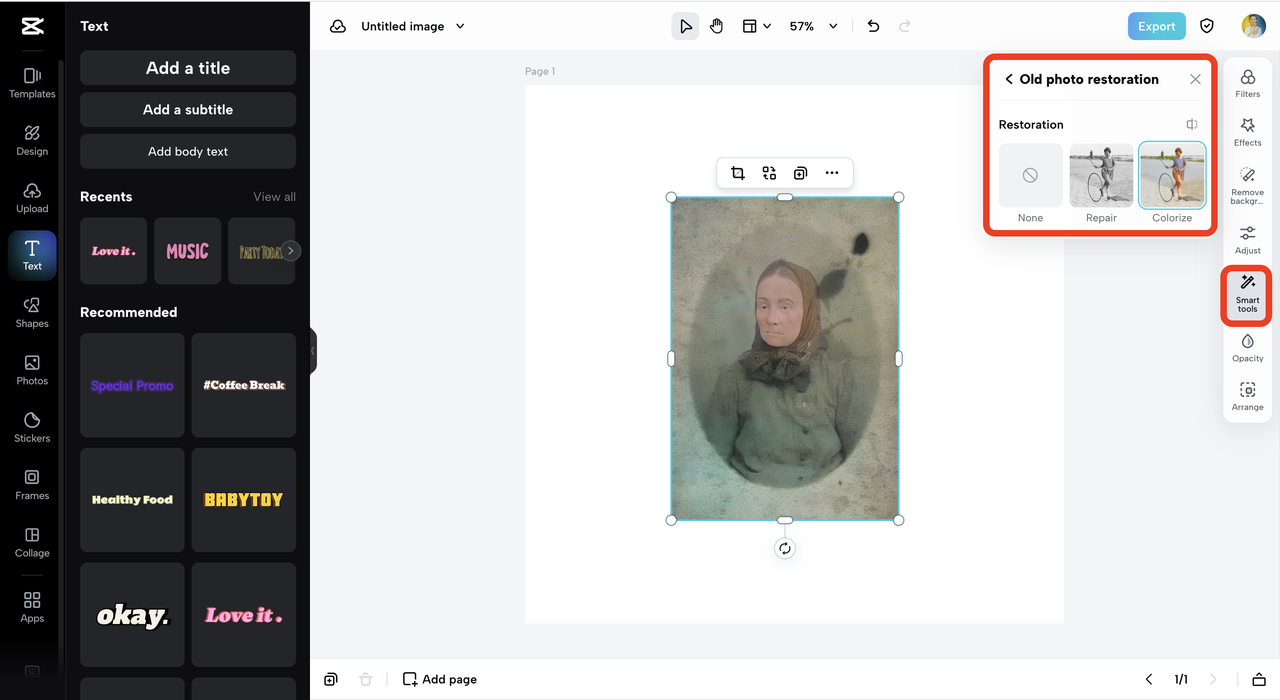Select the Text sidebar tab
This screenshot has height=700, width=1280.
[32, 255]
